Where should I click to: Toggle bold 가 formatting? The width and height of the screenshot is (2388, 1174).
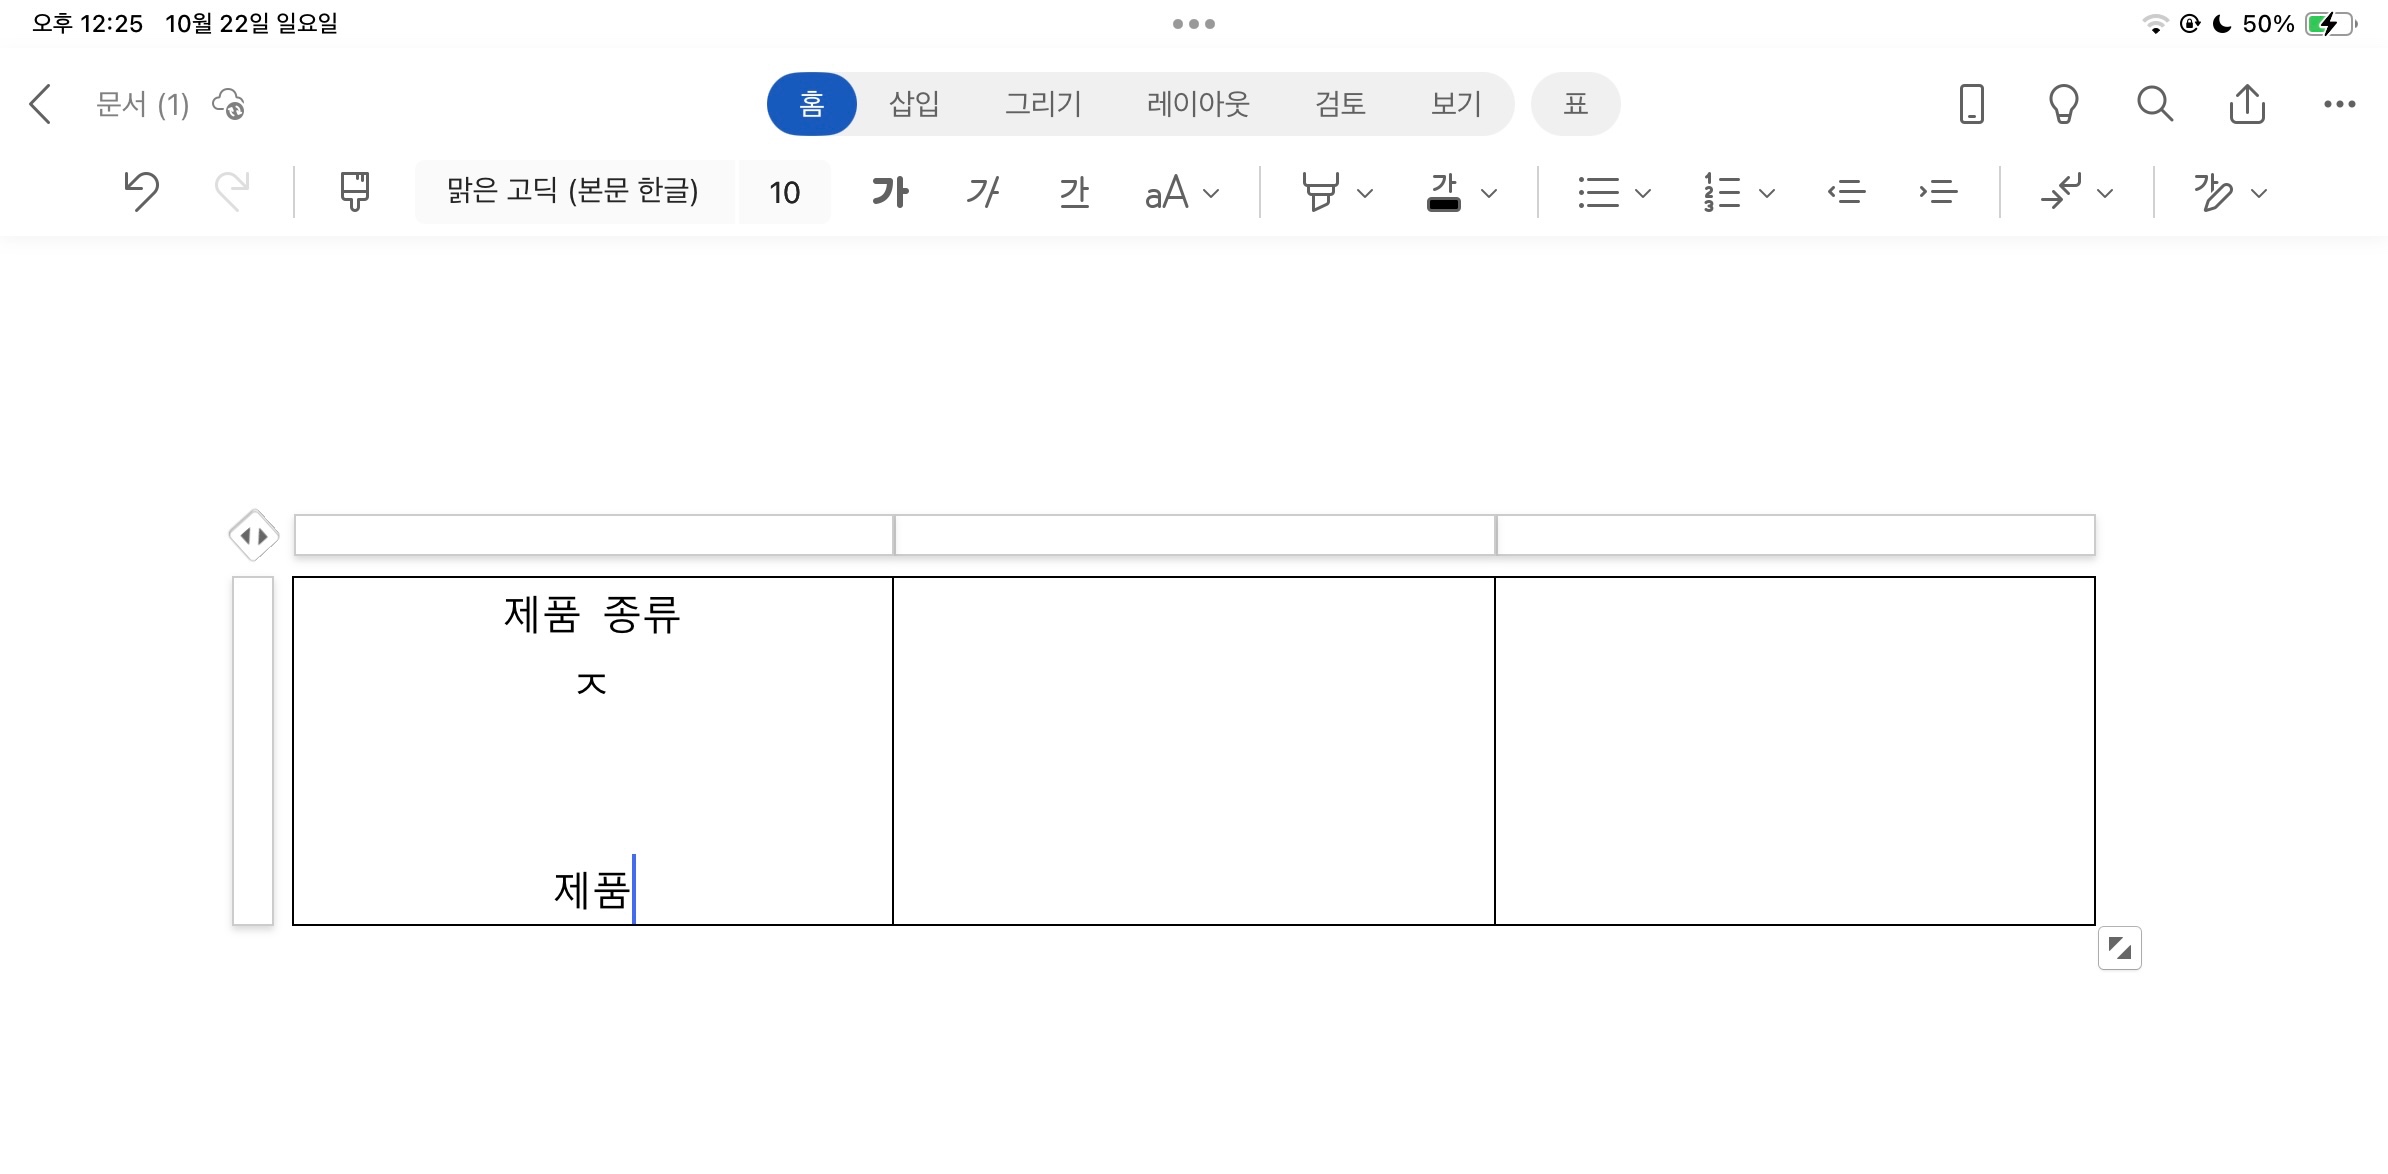[889, 191]
